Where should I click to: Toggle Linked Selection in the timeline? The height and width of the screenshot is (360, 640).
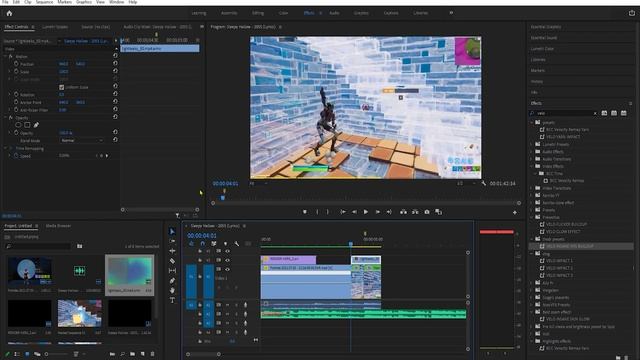coord(213,244)
